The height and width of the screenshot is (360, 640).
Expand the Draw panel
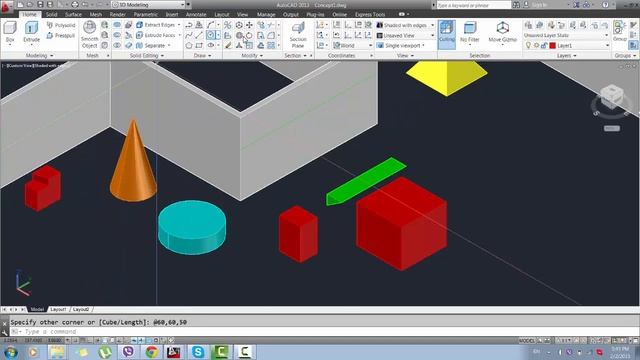click(x=202, y=55)
